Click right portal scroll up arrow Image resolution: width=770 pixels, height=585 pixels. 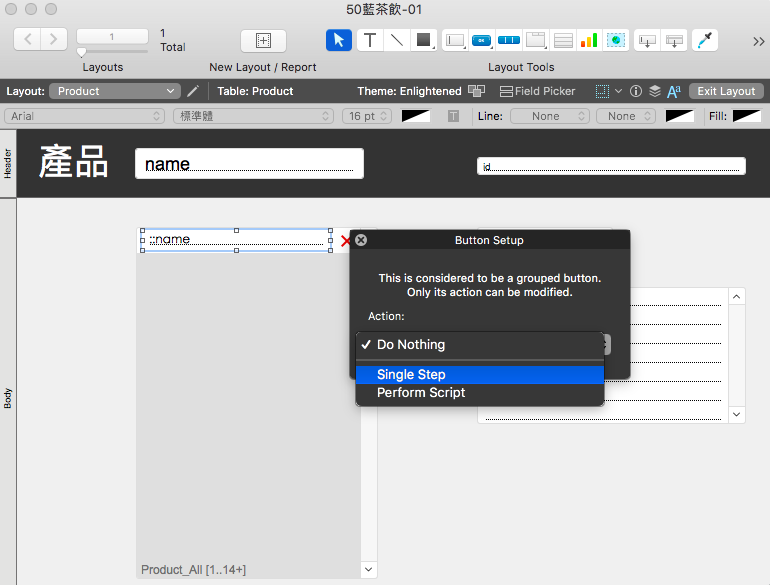tap(737, 297)
